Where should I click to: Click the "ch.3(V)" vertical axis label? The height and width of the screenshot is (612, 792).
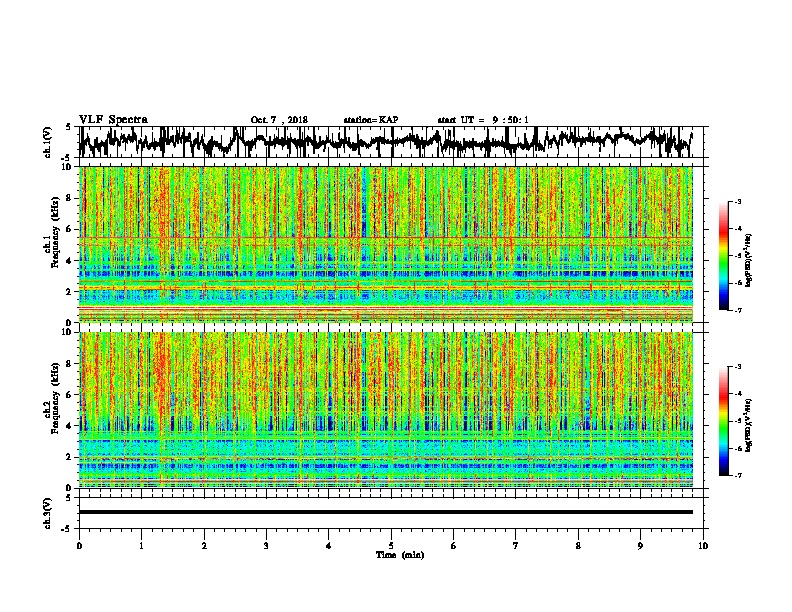tap(48, 513)
